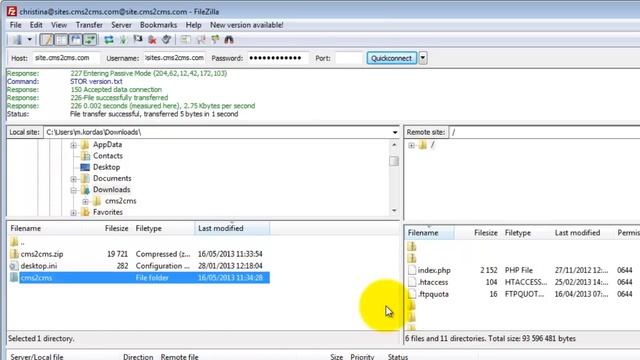Viewport: 640px width, 360px height.
Task: Open the Edit menu
Action: [36, 25]
